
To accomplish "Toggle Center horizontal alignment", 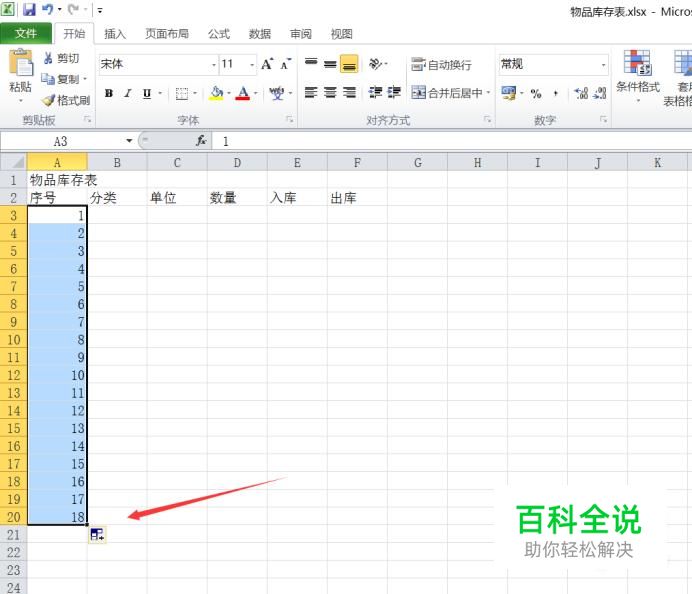I will [x=330, y=93].
